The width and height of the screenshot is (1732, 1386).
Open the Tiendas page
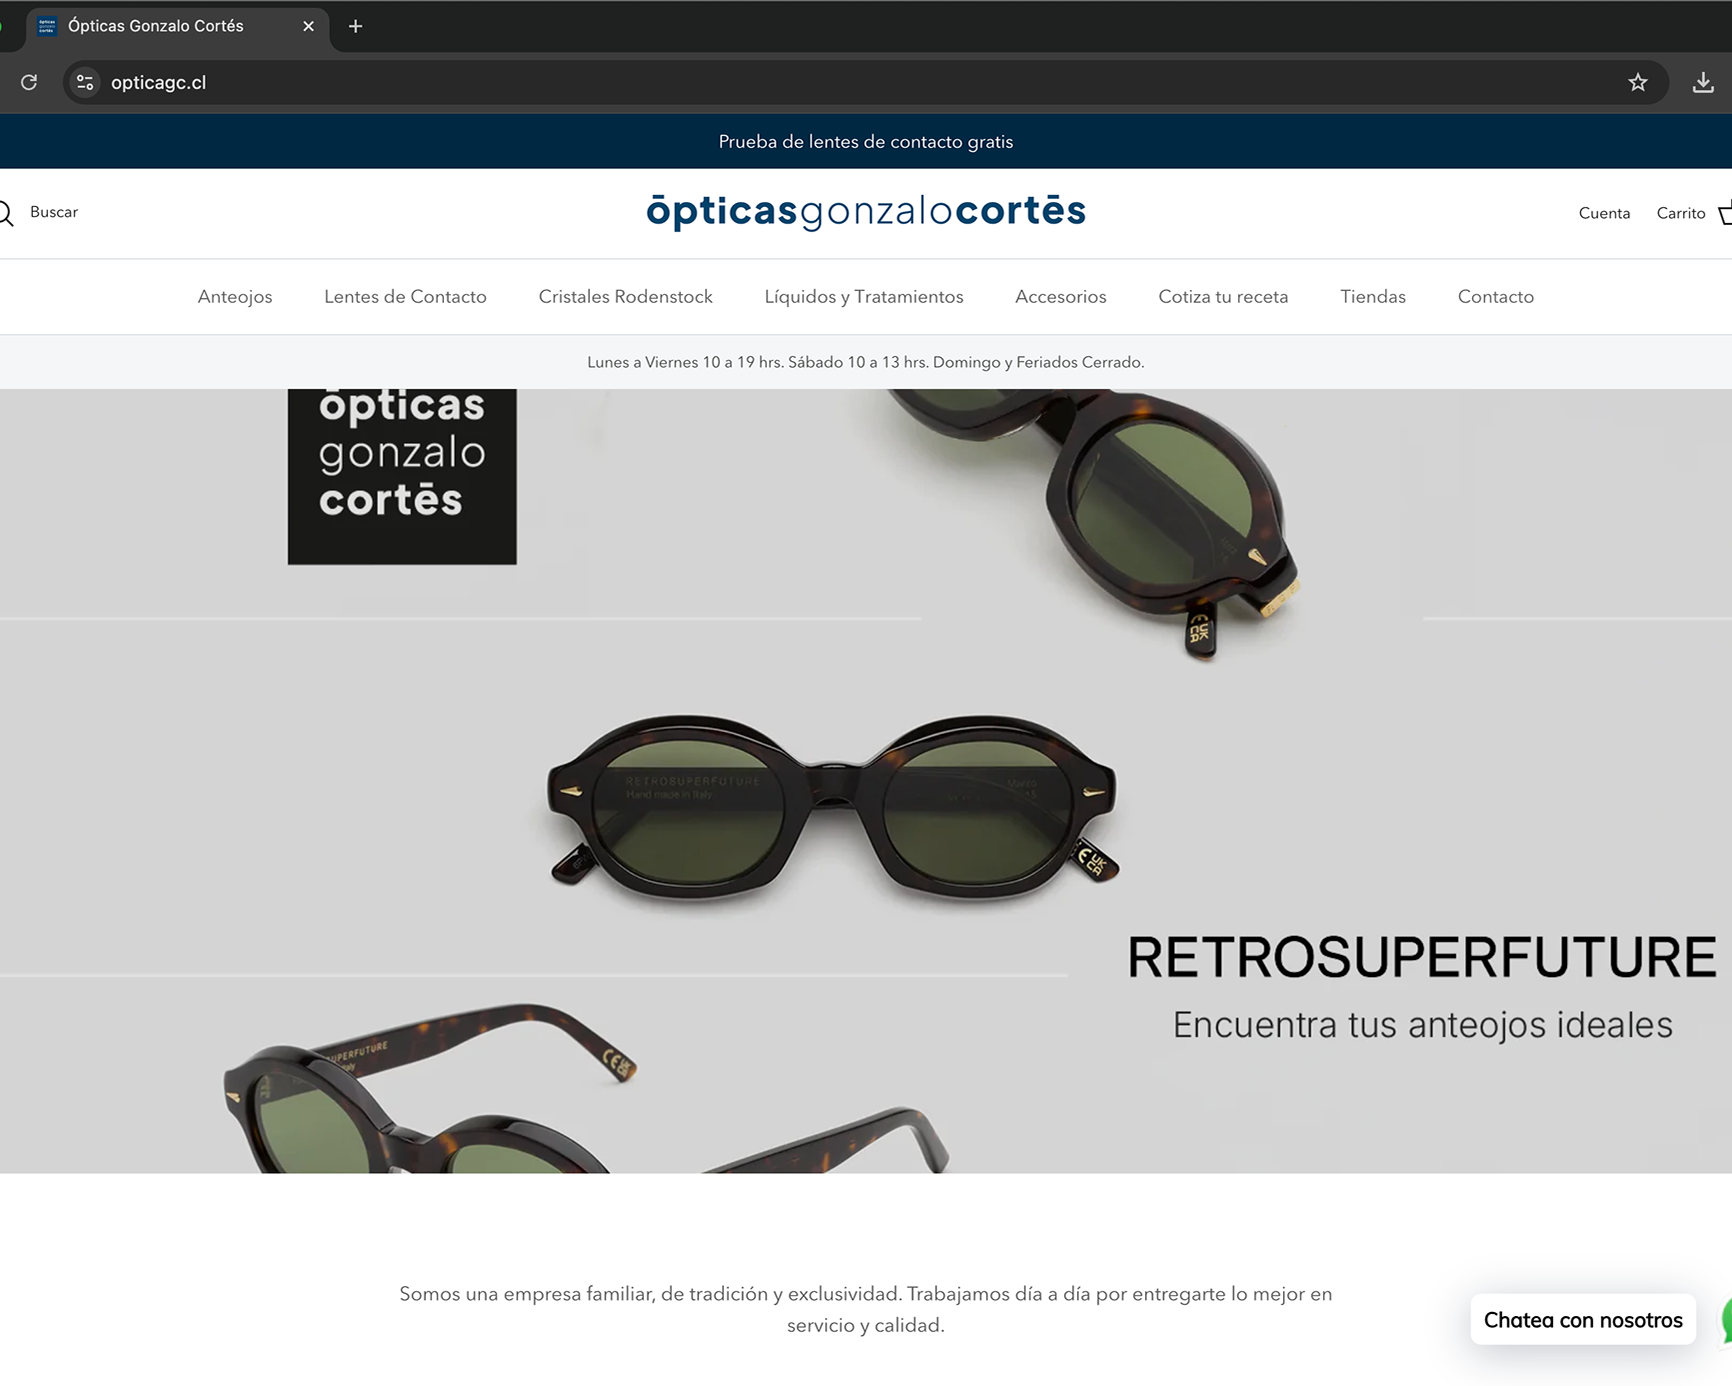tap(1373, 296)
